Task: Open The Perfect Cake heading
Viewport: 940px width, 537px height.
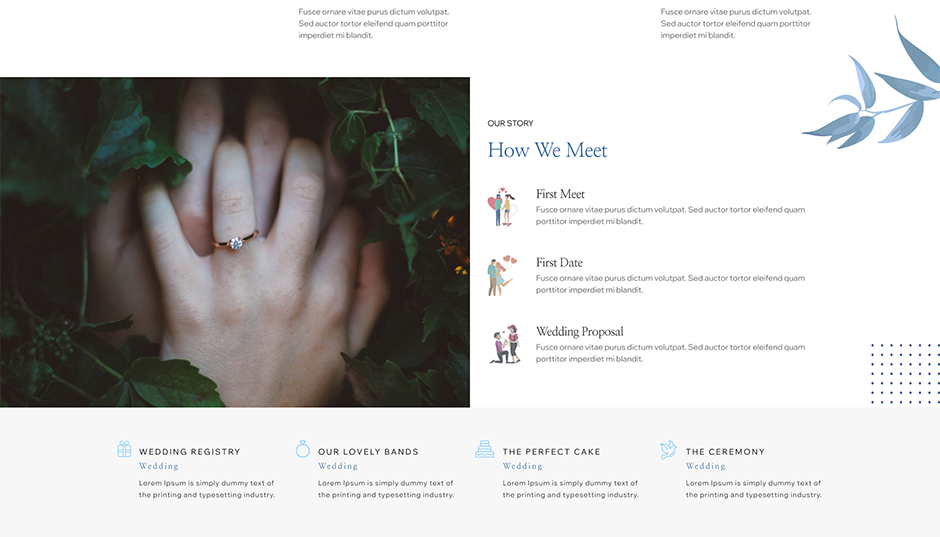Action: pos(552,452)
